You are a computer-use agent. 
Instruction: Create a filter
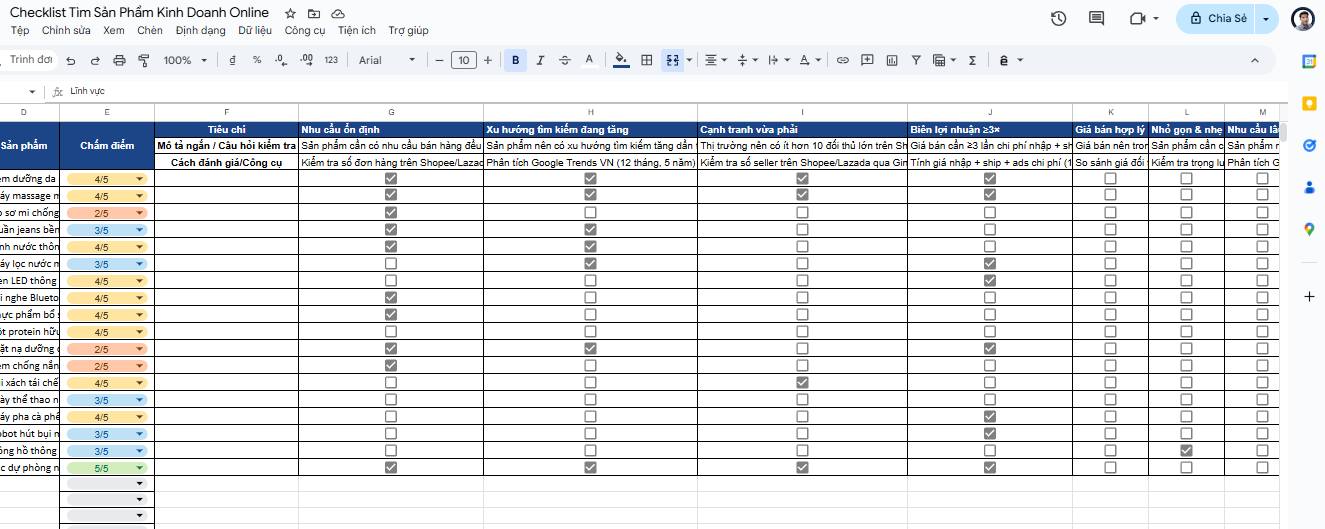[916, 60]
